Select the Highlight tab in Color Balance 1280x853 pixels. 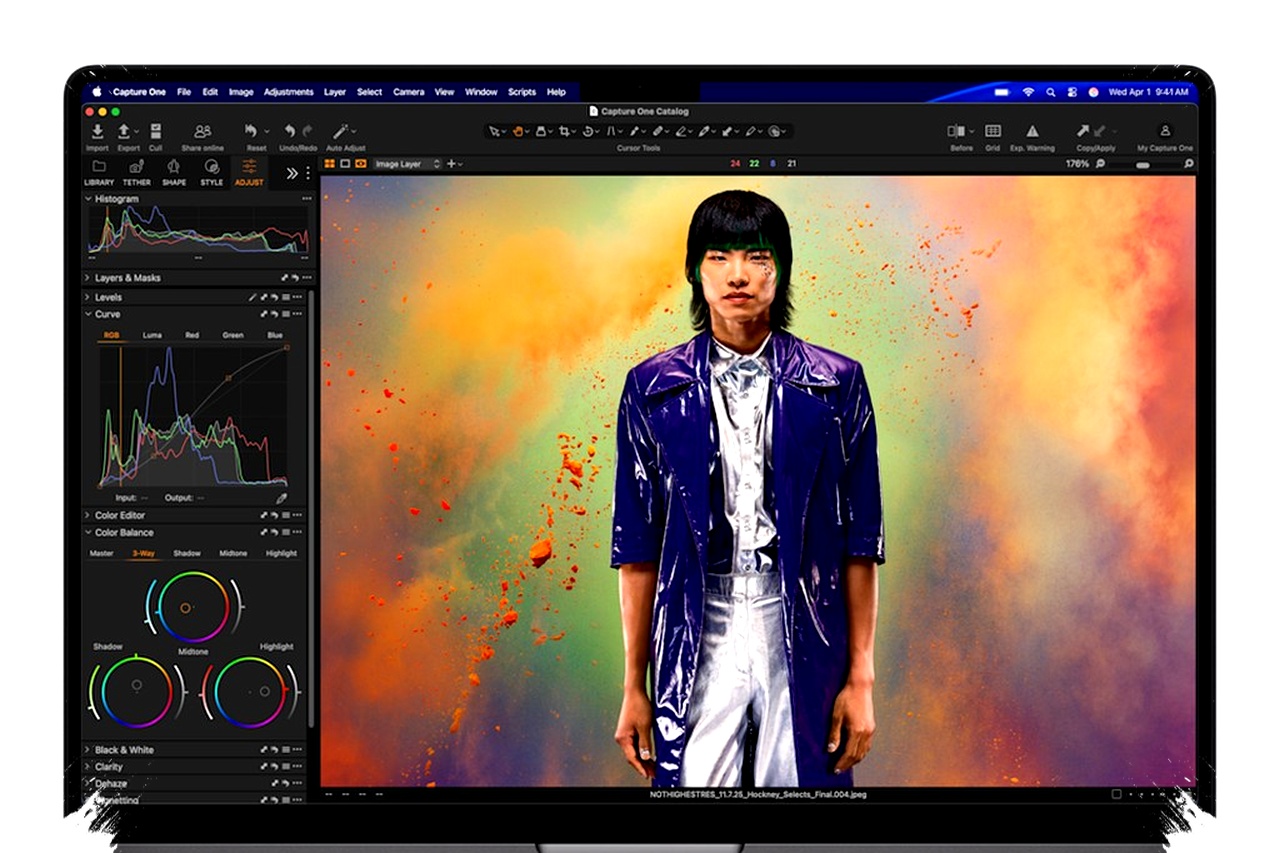281,553
